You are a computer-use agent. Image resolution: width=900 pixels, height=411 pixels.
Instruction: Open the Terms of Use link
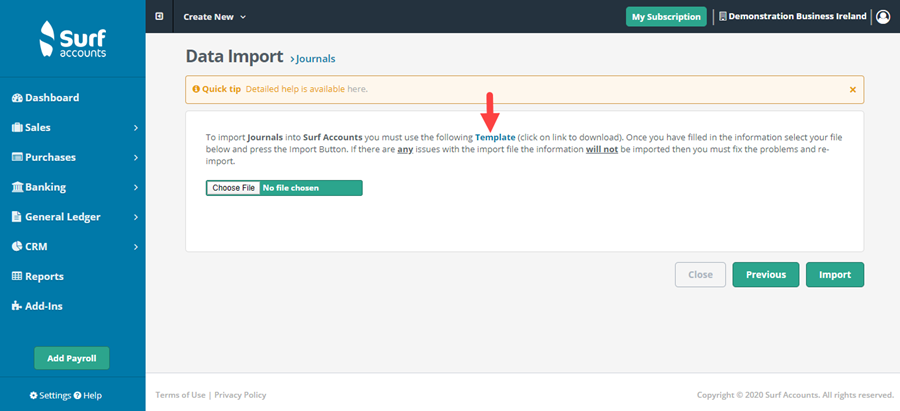click(x=180, y=395)
